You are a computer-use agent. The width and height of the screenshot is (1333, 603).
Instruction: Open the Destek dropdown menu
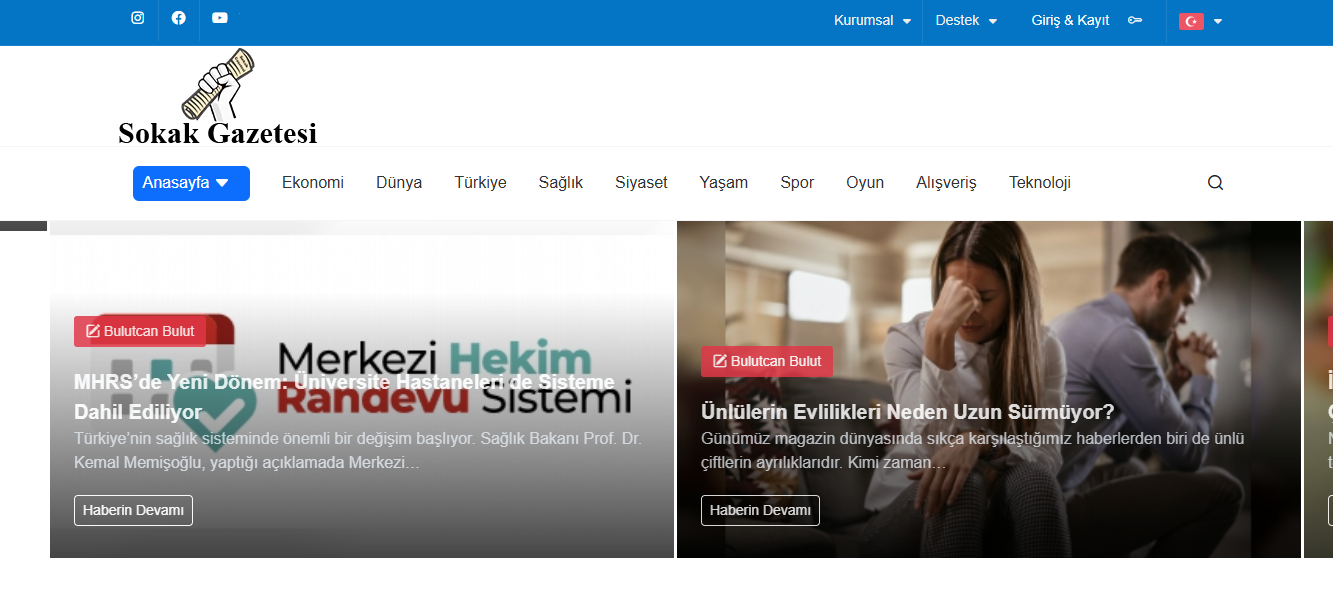966,19
